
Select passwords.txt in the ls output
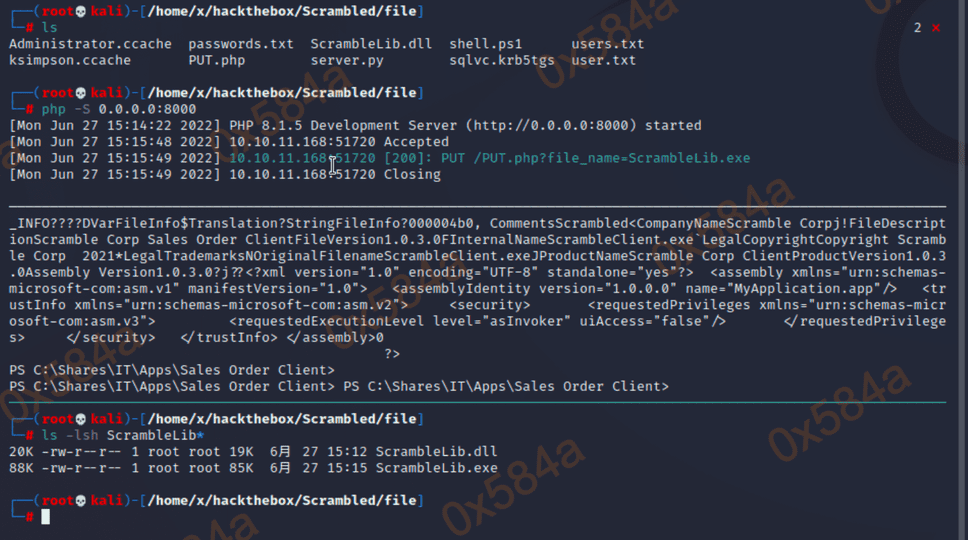coord(241,44)
